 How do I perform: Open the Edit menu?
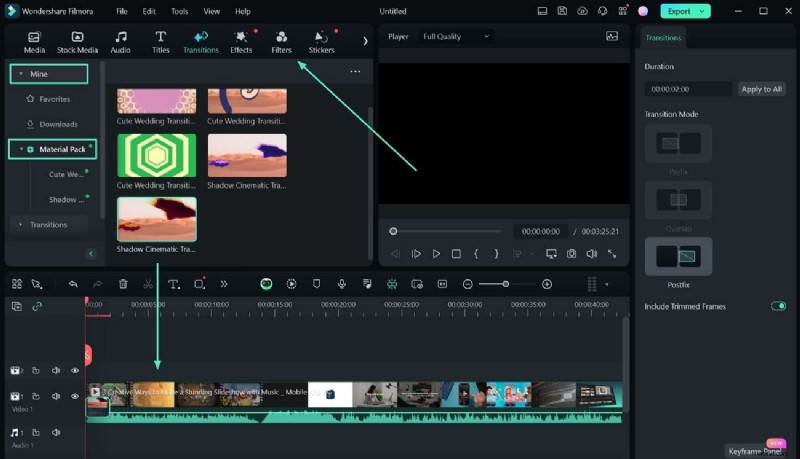point(149,11)
